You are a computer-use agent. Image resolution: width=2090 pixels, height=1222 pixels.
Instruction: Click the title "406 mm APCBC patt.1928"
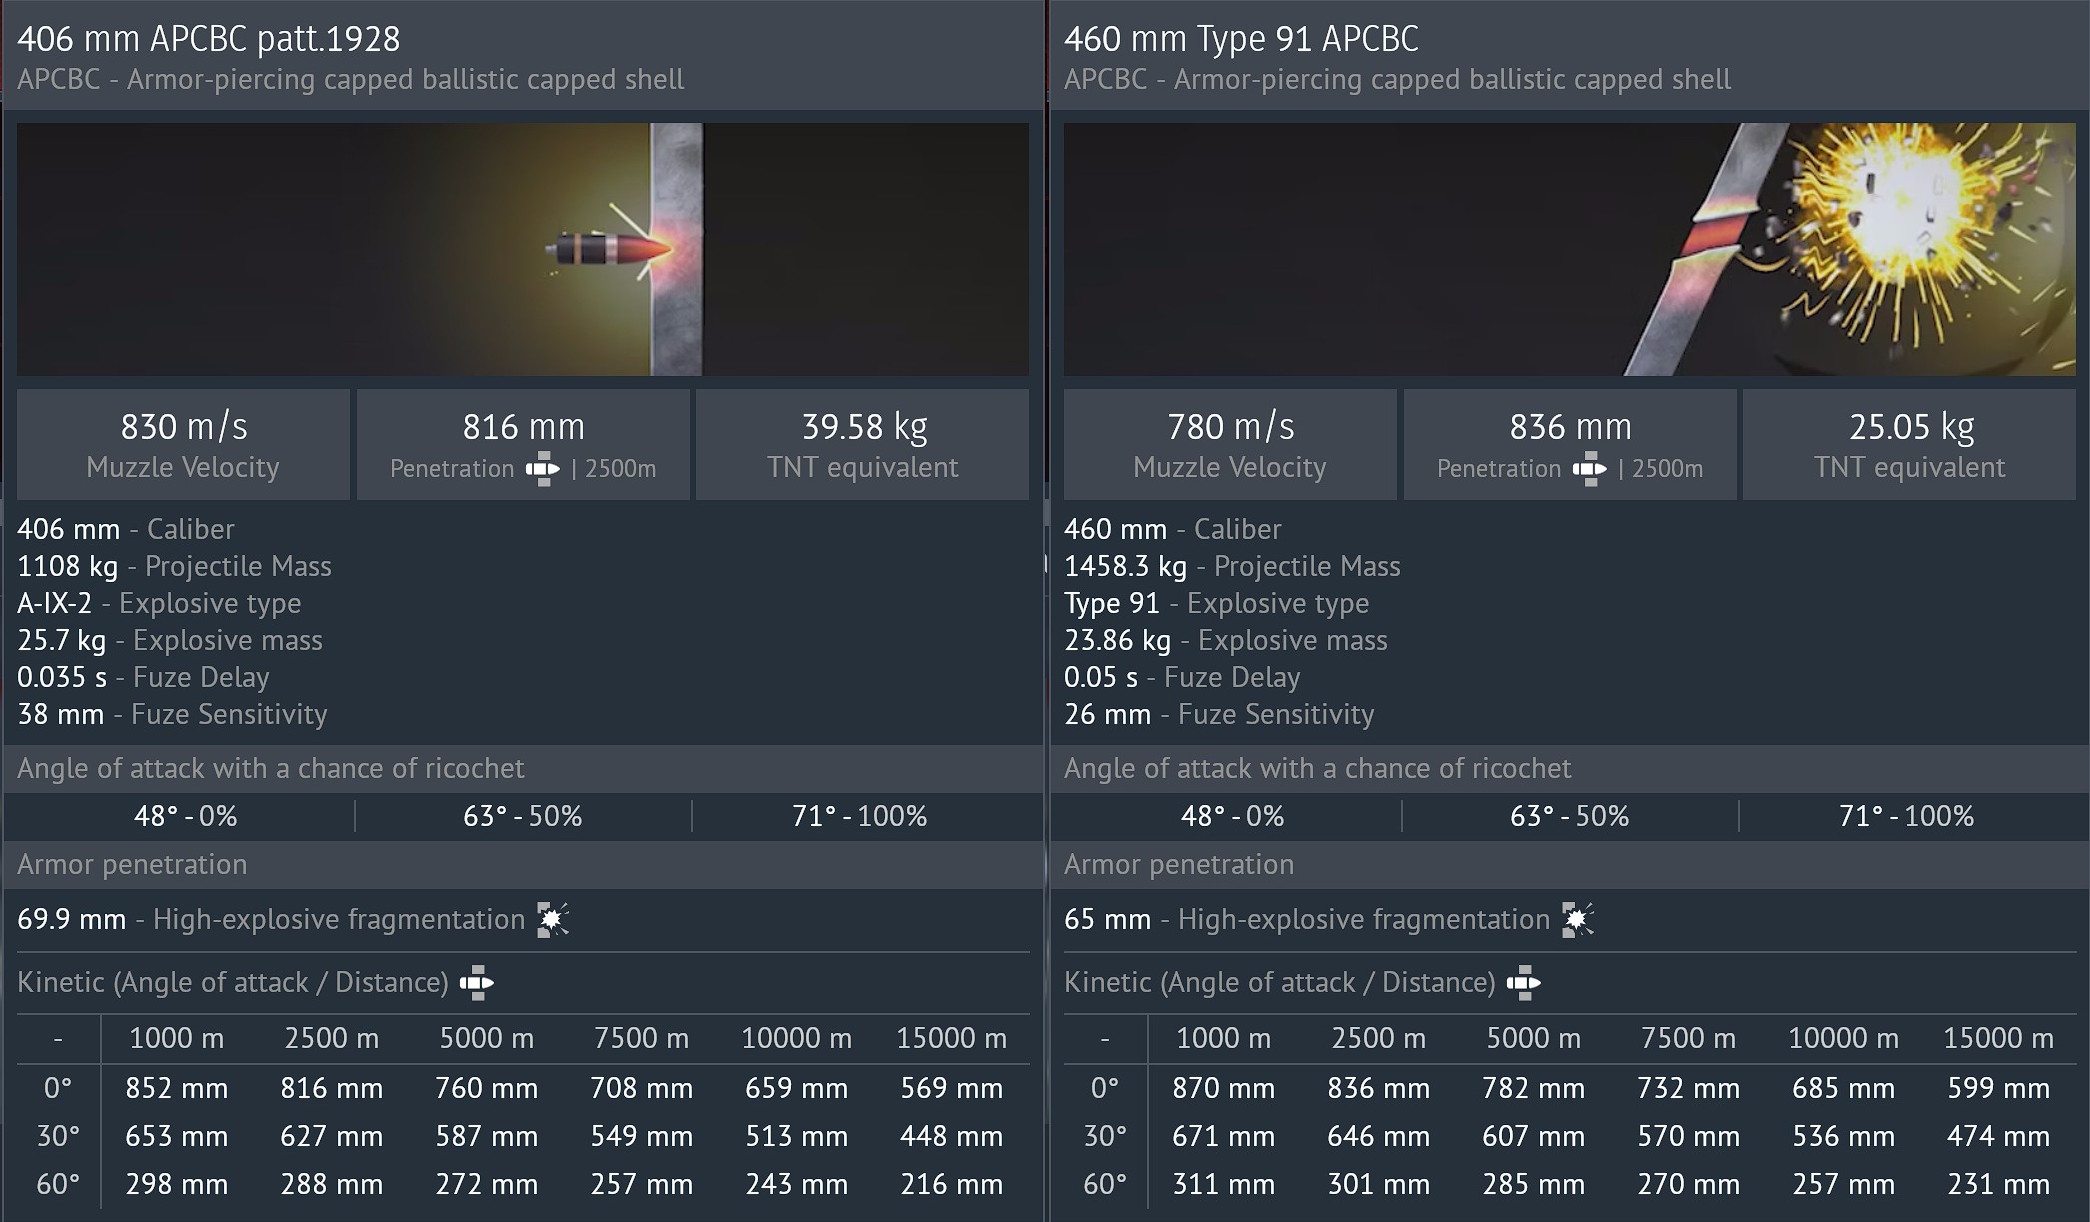pos(209,39)
